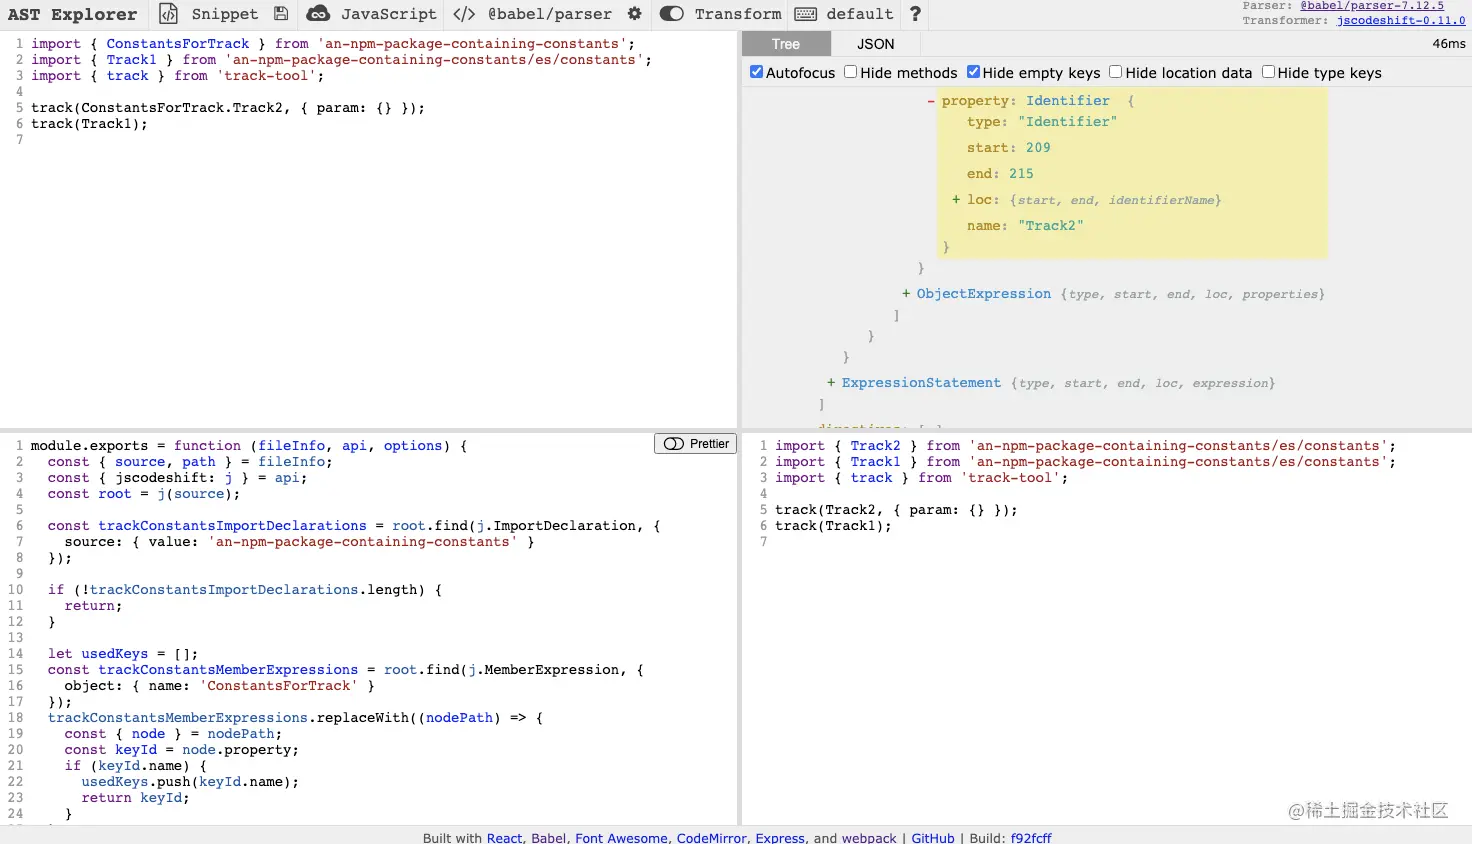The height and width of the screenshot is (844, 1472).
Task: Expand the ObjectExpression node
Action: (906, 294)
